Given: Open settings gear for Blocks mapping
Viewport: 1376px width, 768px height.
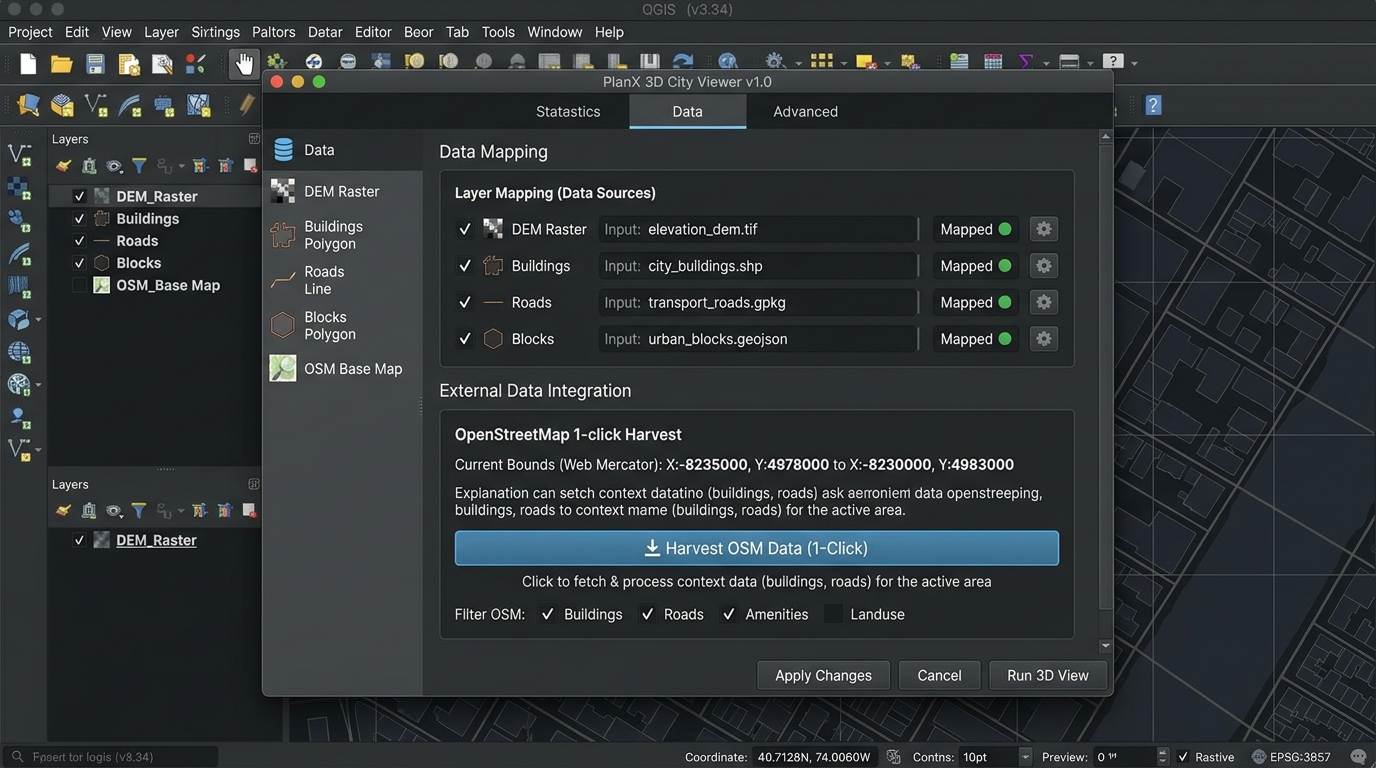Looking at the screenshot, I should [x=1043, y=339].
